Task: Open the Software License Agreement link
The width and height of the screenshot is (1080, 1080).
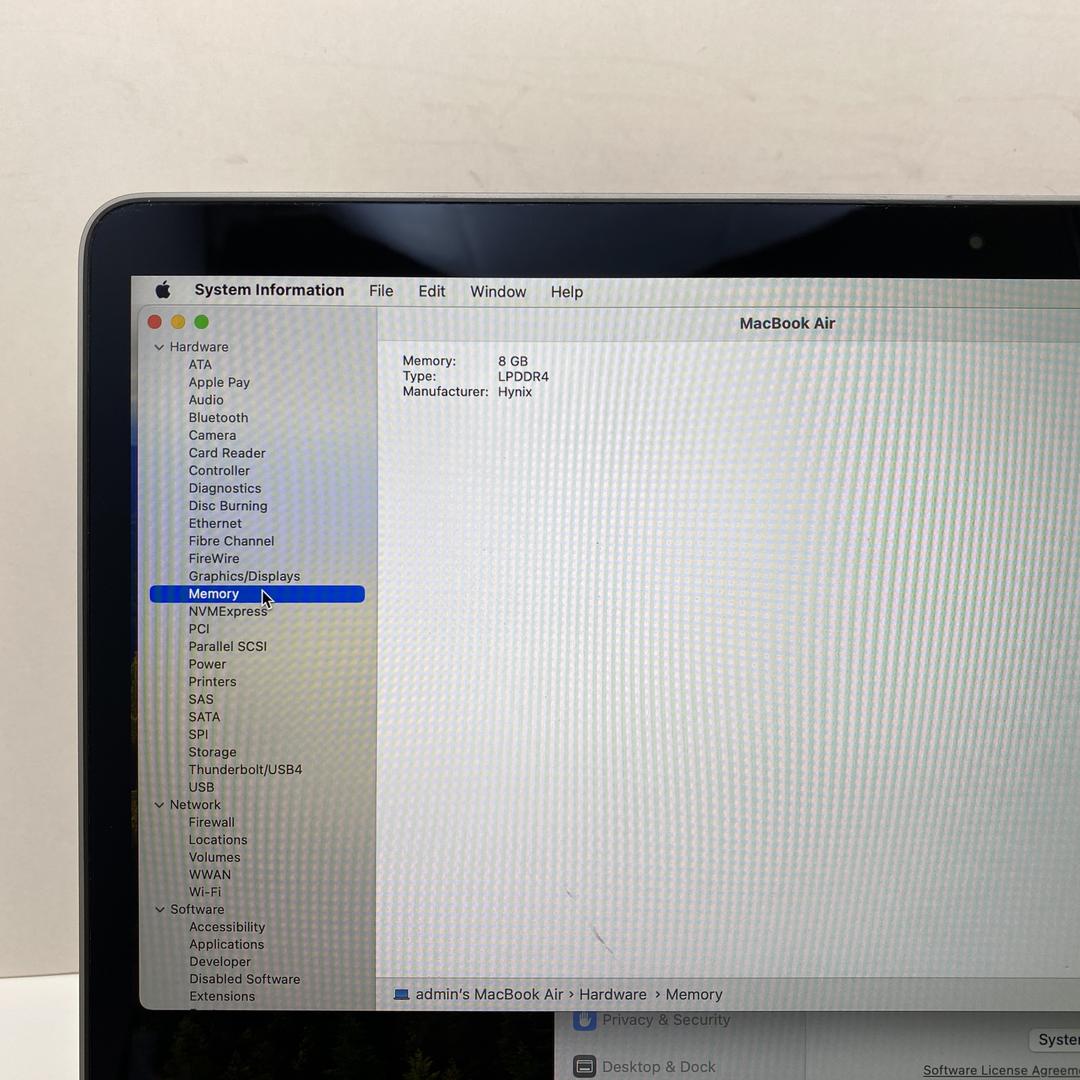Action: pyautogui.click(x=1001, y=1070)
